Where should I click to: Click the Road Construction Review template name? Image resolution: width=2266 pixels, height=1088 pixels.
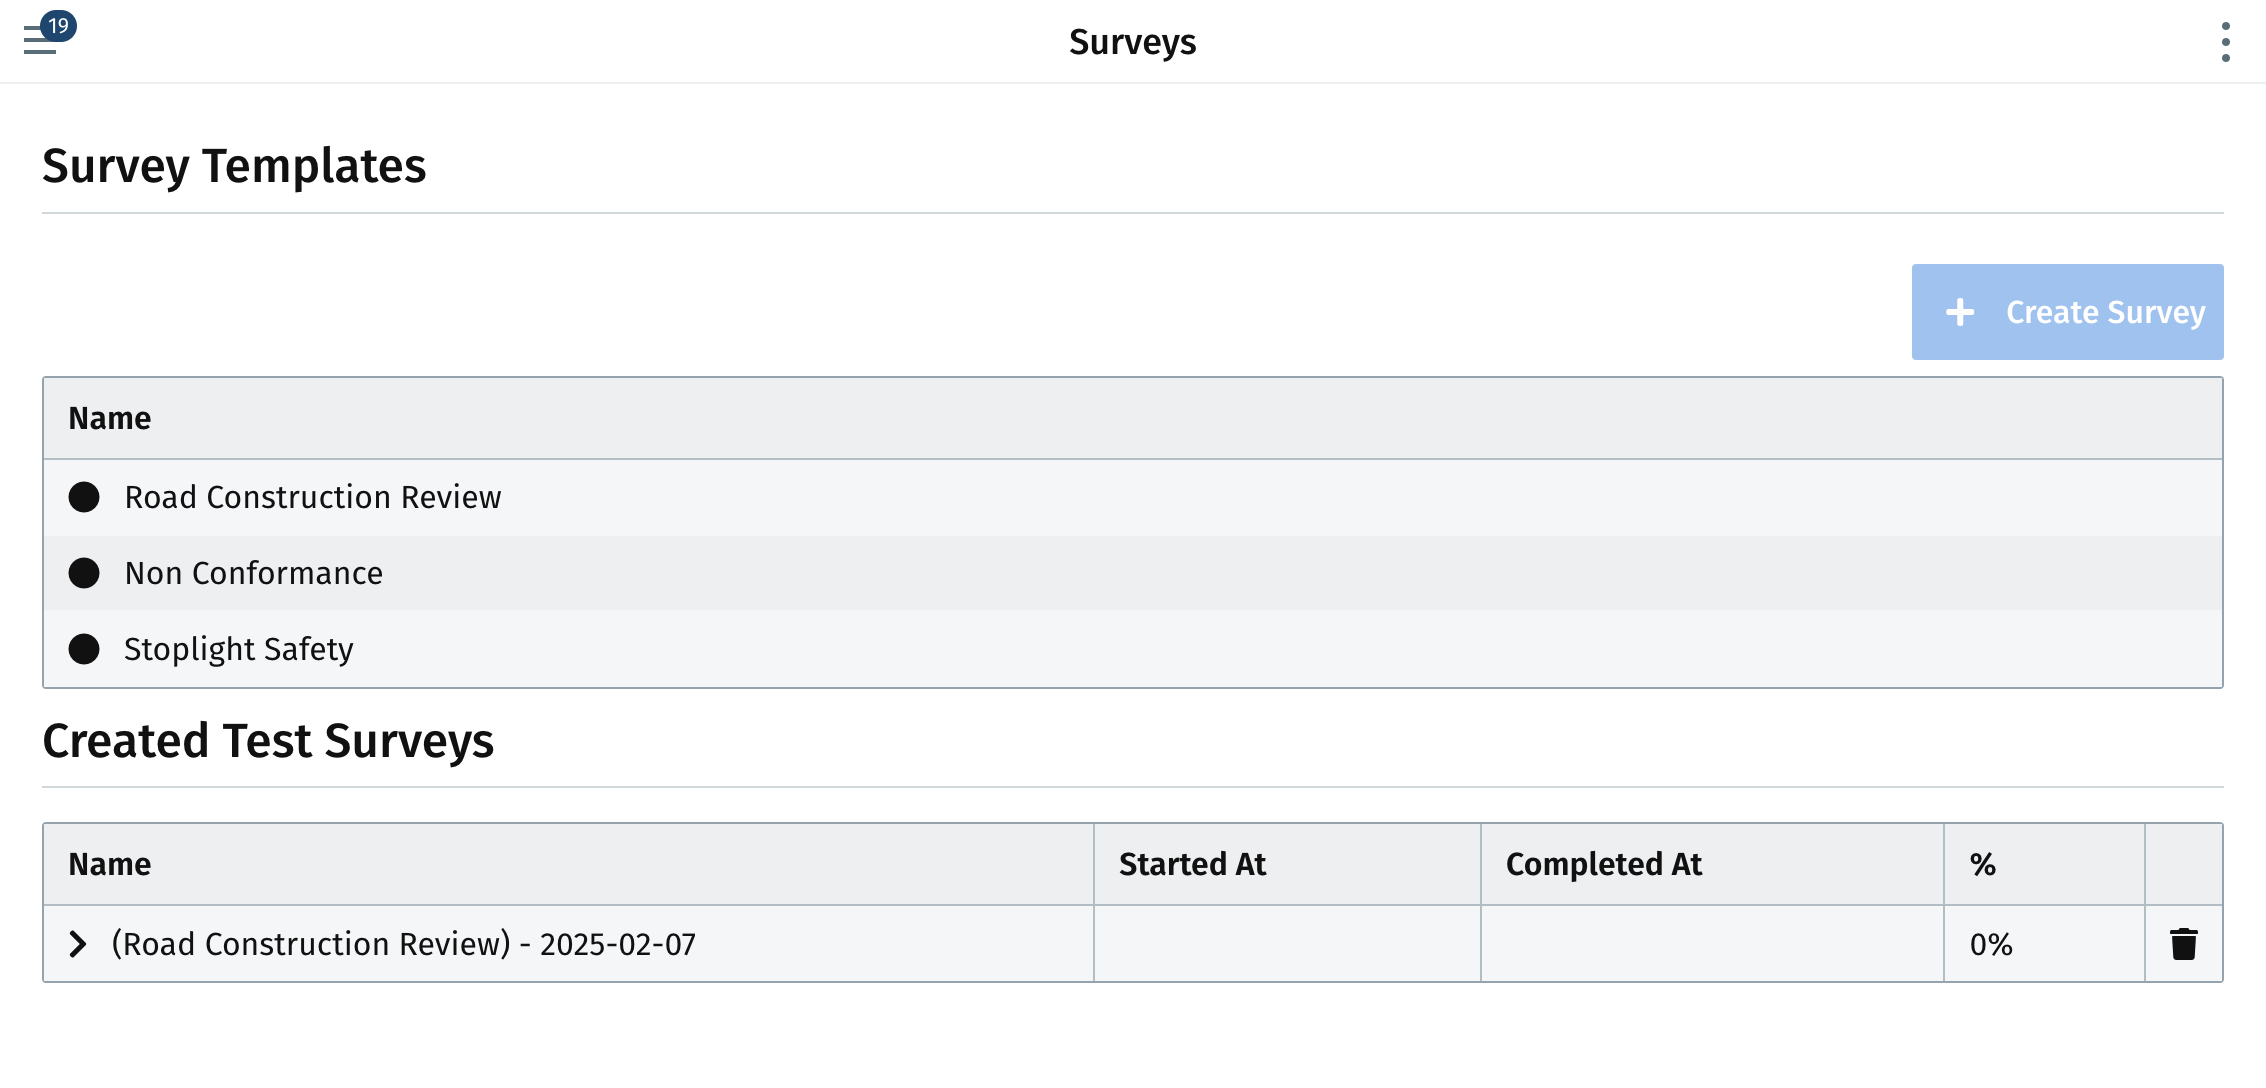312,497
